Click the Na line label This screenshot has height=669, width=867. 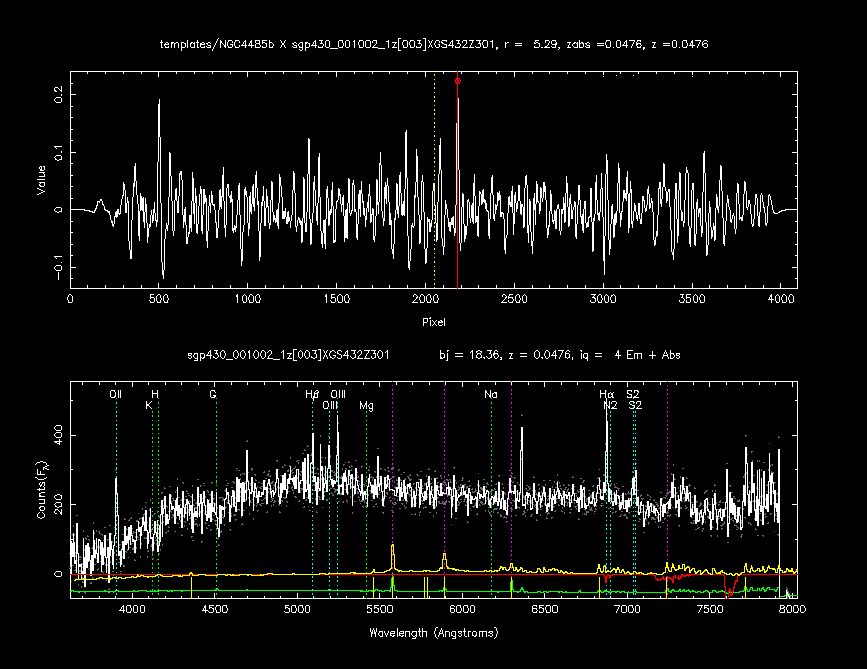tap(490, 394)
